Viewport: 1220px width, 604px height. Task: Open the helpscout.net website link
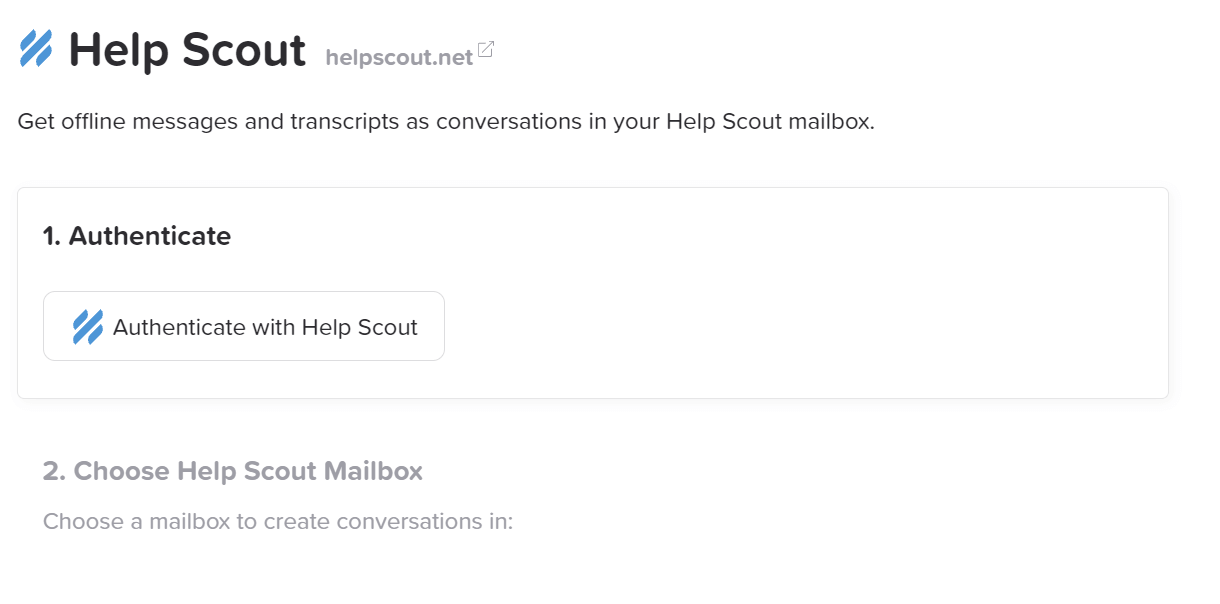[399, 58]
